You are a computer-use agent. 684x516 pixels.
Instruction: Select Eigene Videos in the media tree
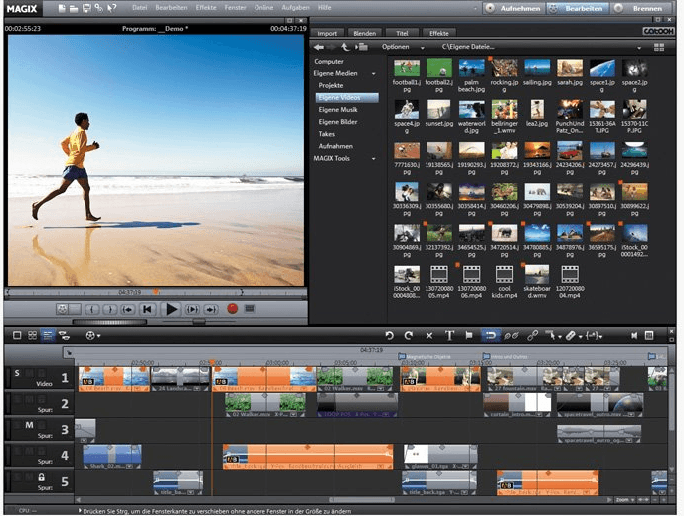(x=347, y=98)
